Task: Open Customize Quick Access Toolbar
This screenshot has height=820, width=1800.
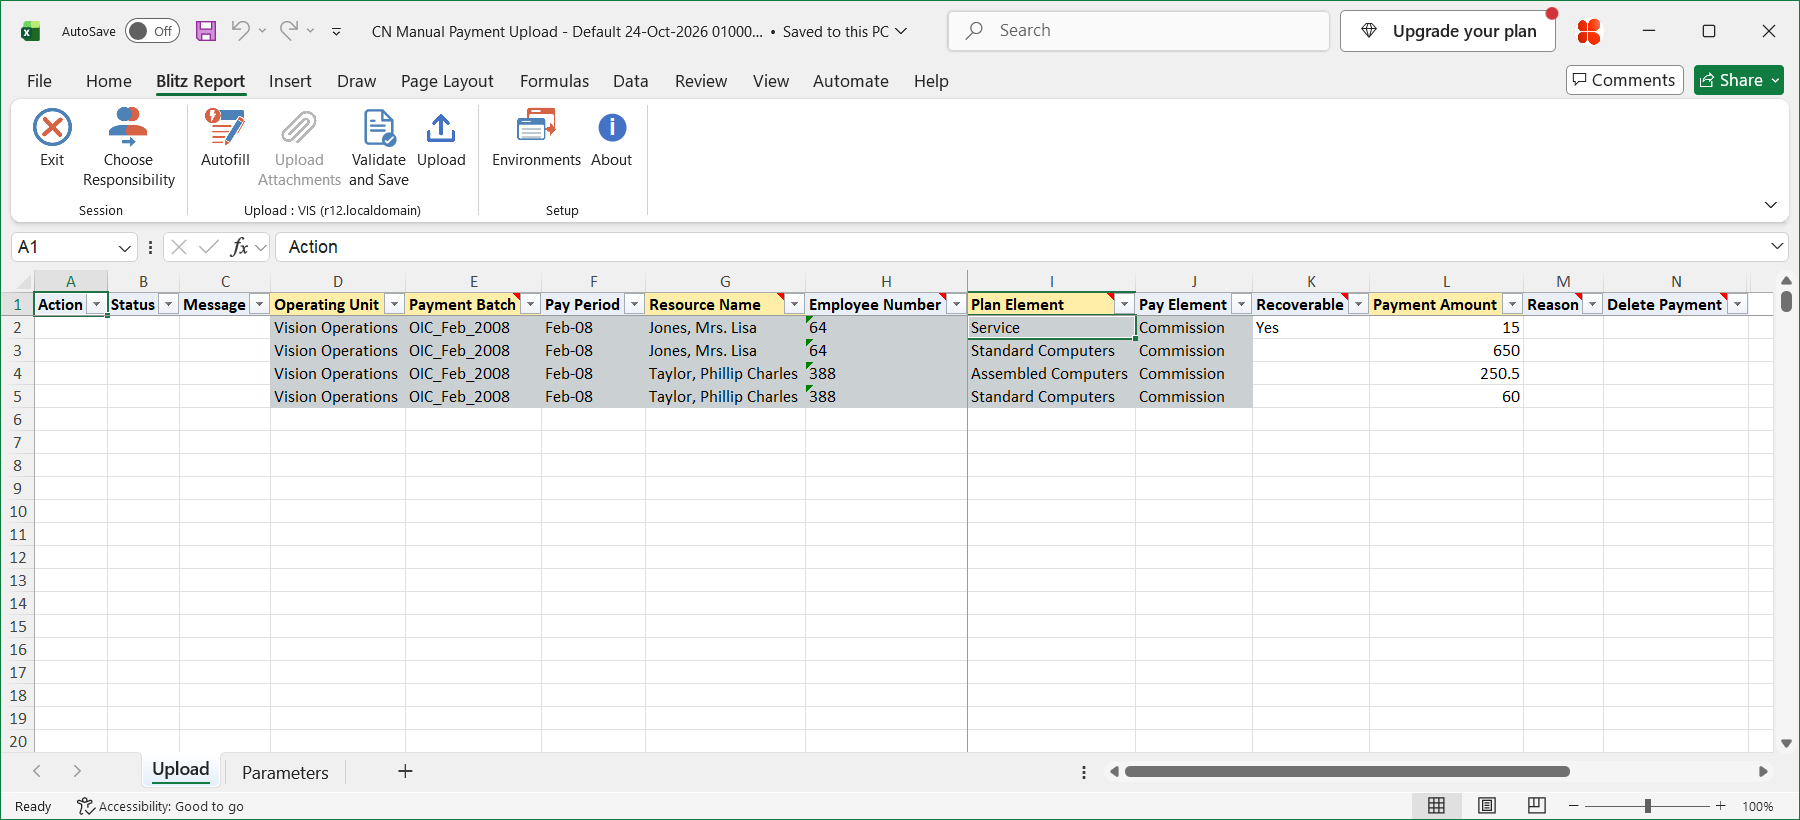Action: [337, 32]
